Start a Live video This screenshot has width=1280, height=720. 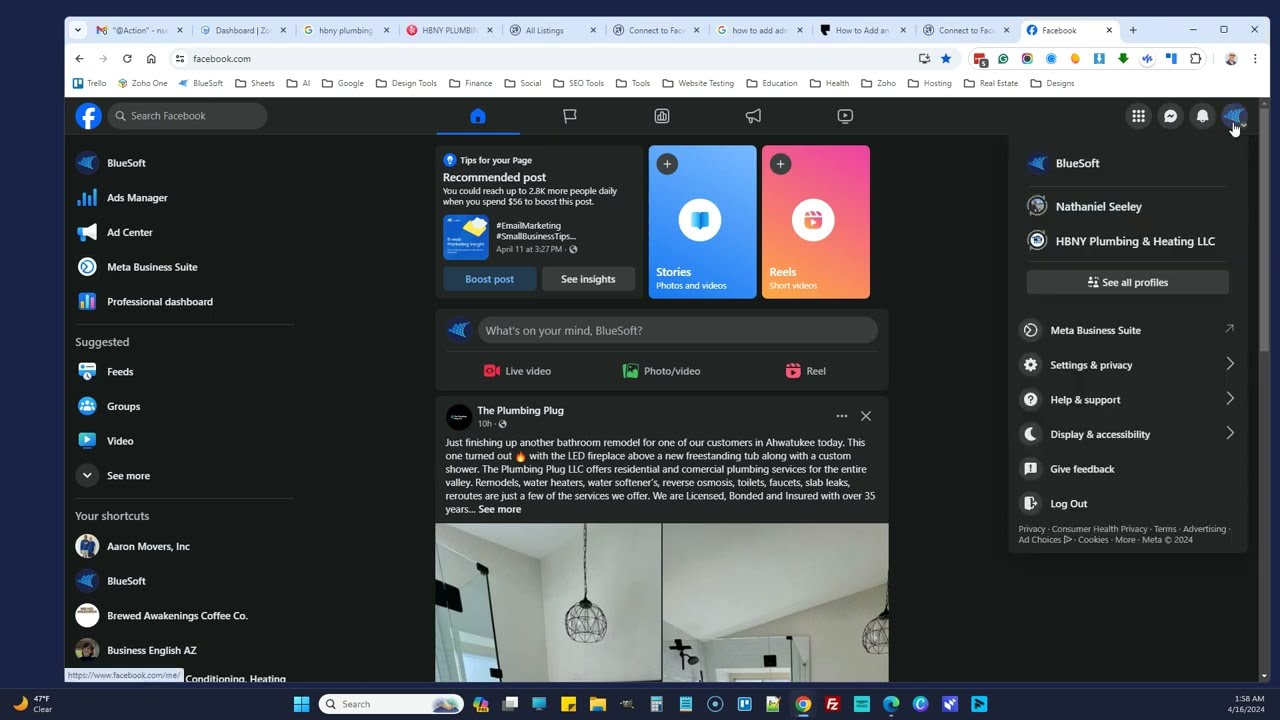pos(517,371)
